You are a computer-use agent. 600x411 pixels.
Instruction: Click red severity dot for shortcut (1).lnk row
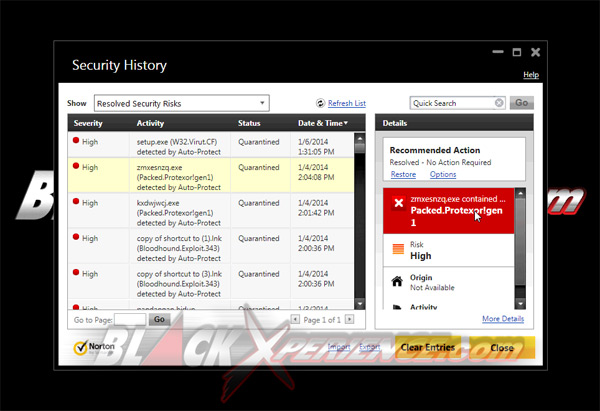[x=76, y=237]
